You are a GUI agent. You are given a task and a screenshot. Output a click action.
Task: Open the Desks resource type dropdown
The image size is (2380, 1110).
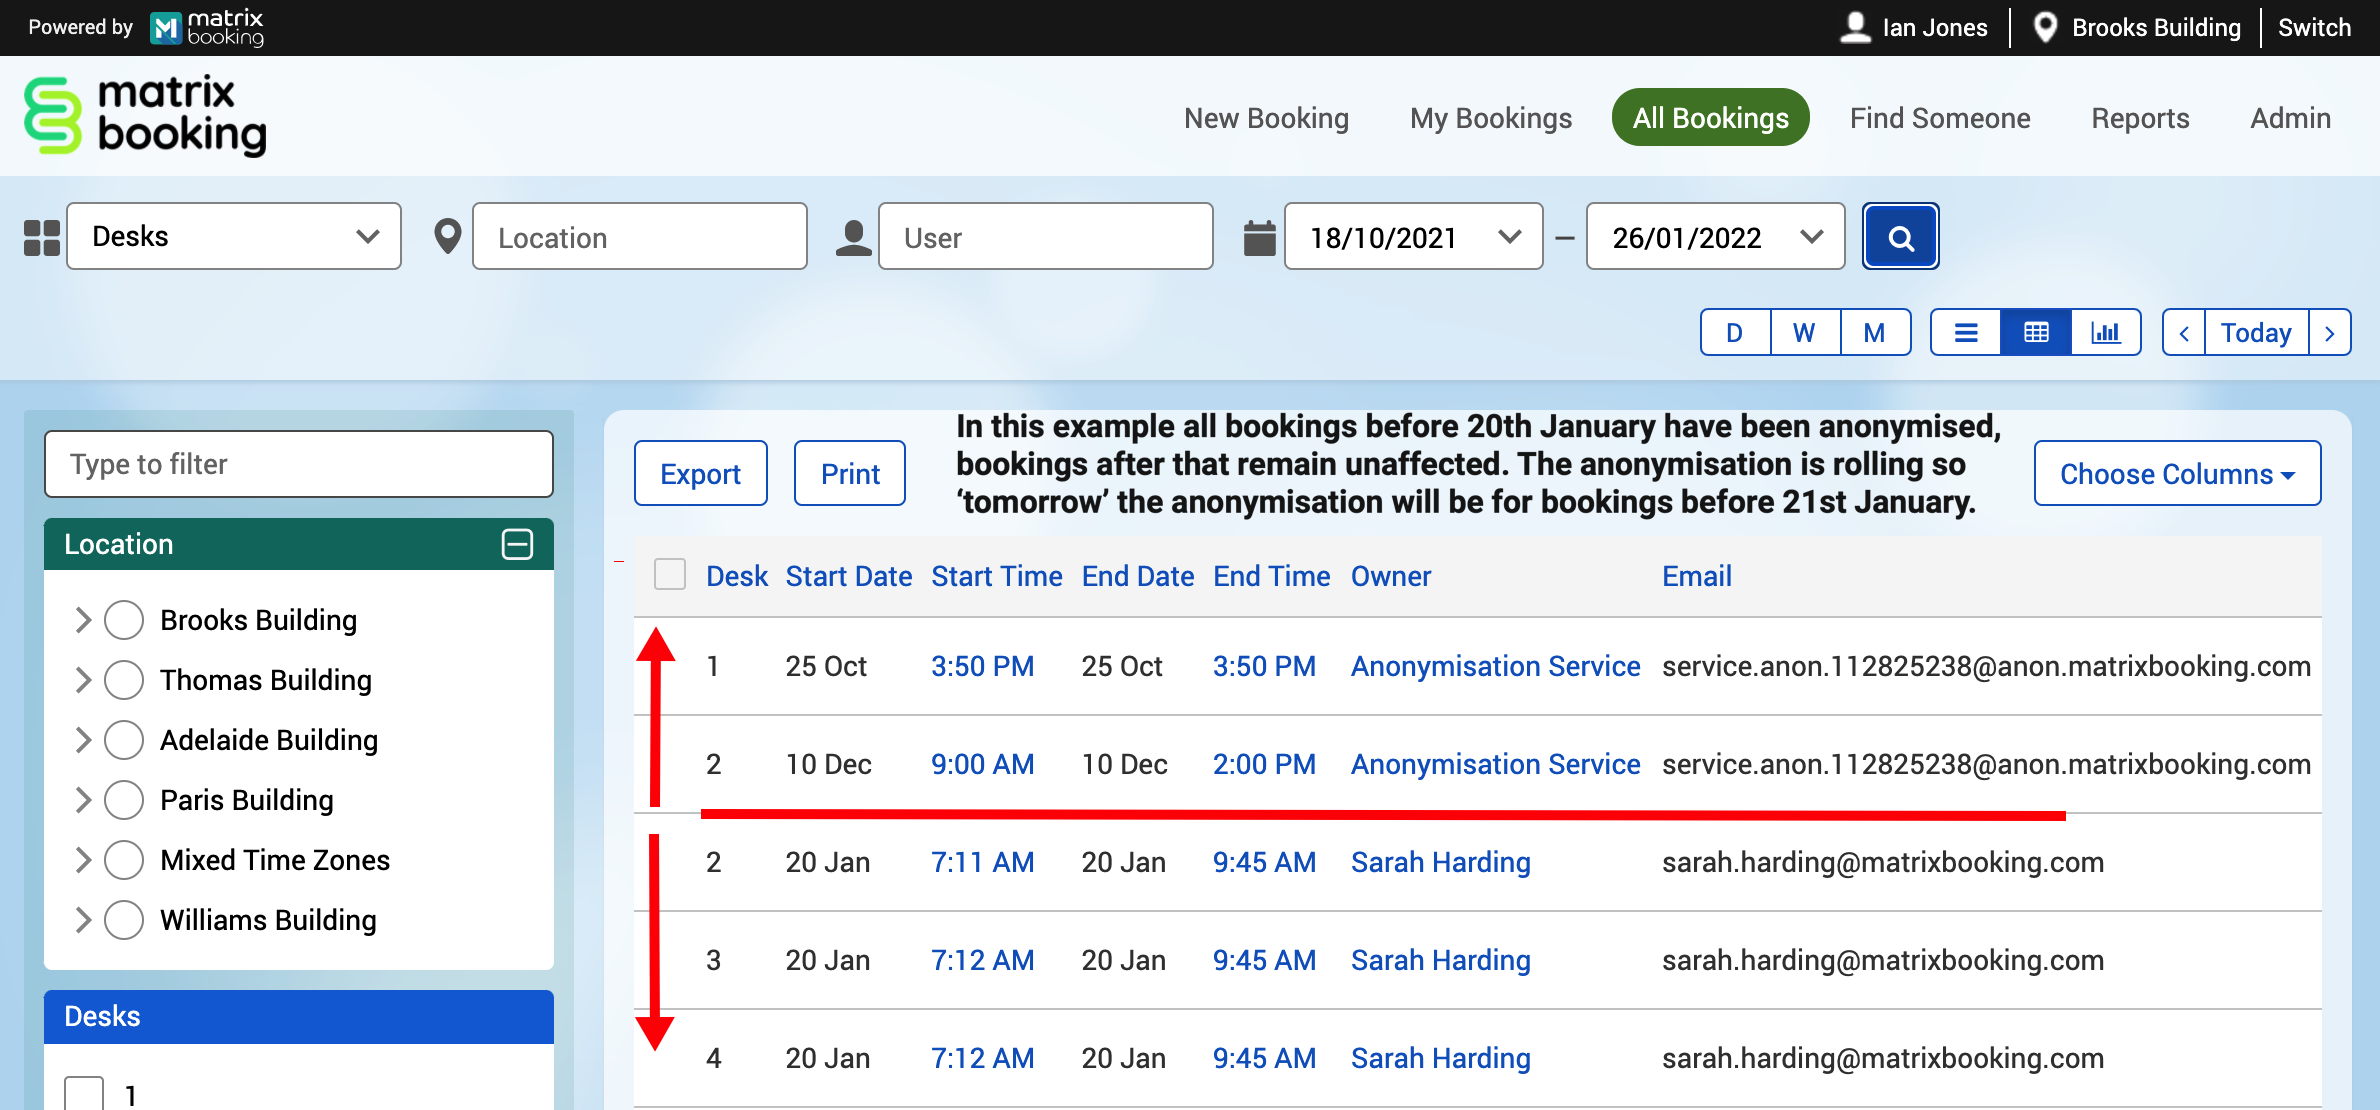[234, 237]
